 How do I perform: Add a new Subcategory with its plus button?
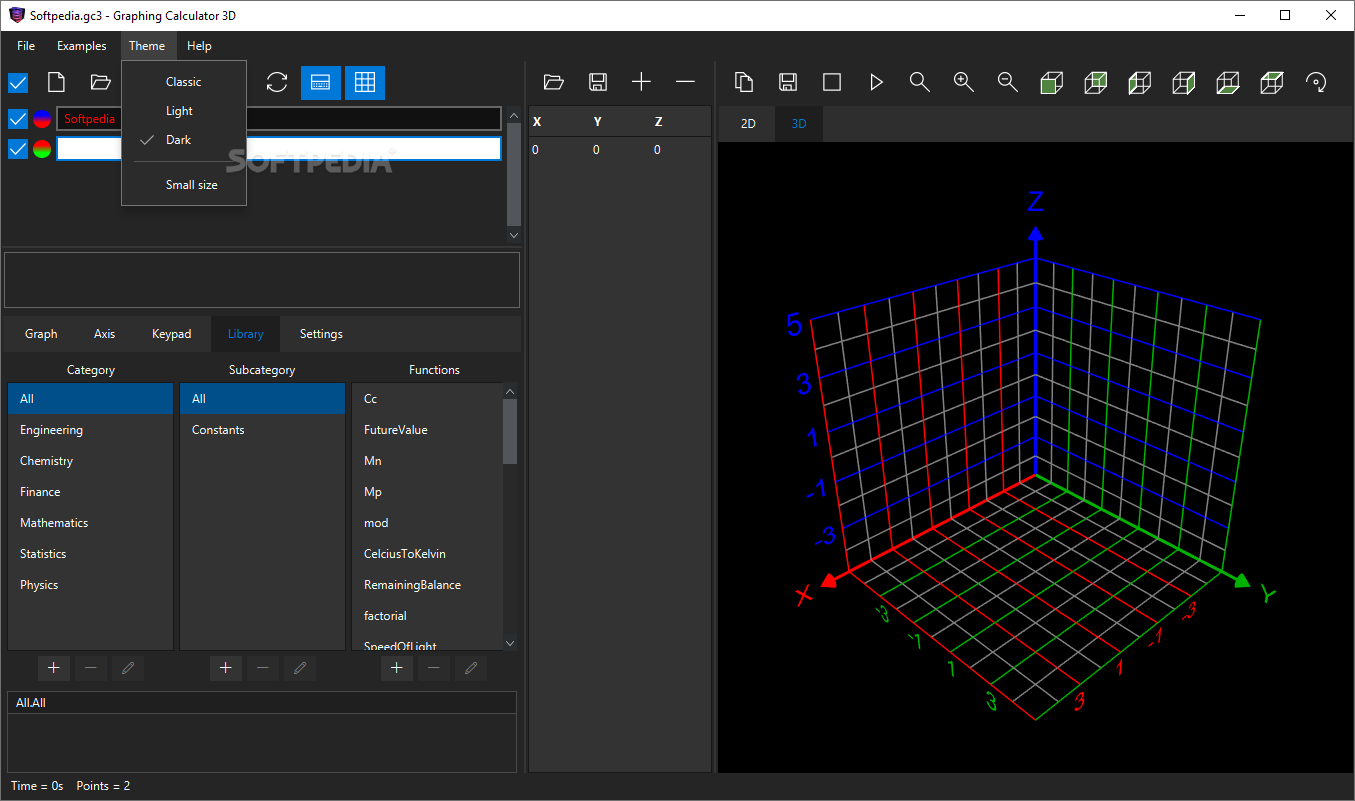[x=226, y=668]
